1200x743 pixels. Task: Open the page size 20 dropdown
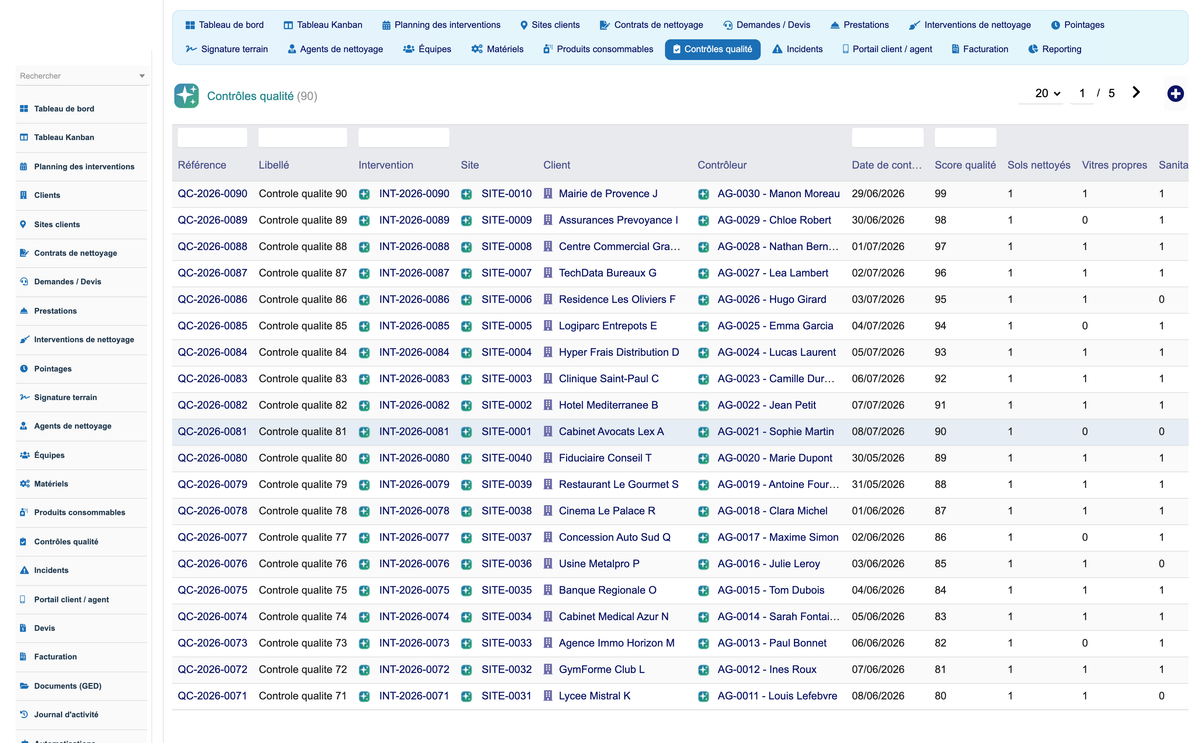[x=1047, y=93]
